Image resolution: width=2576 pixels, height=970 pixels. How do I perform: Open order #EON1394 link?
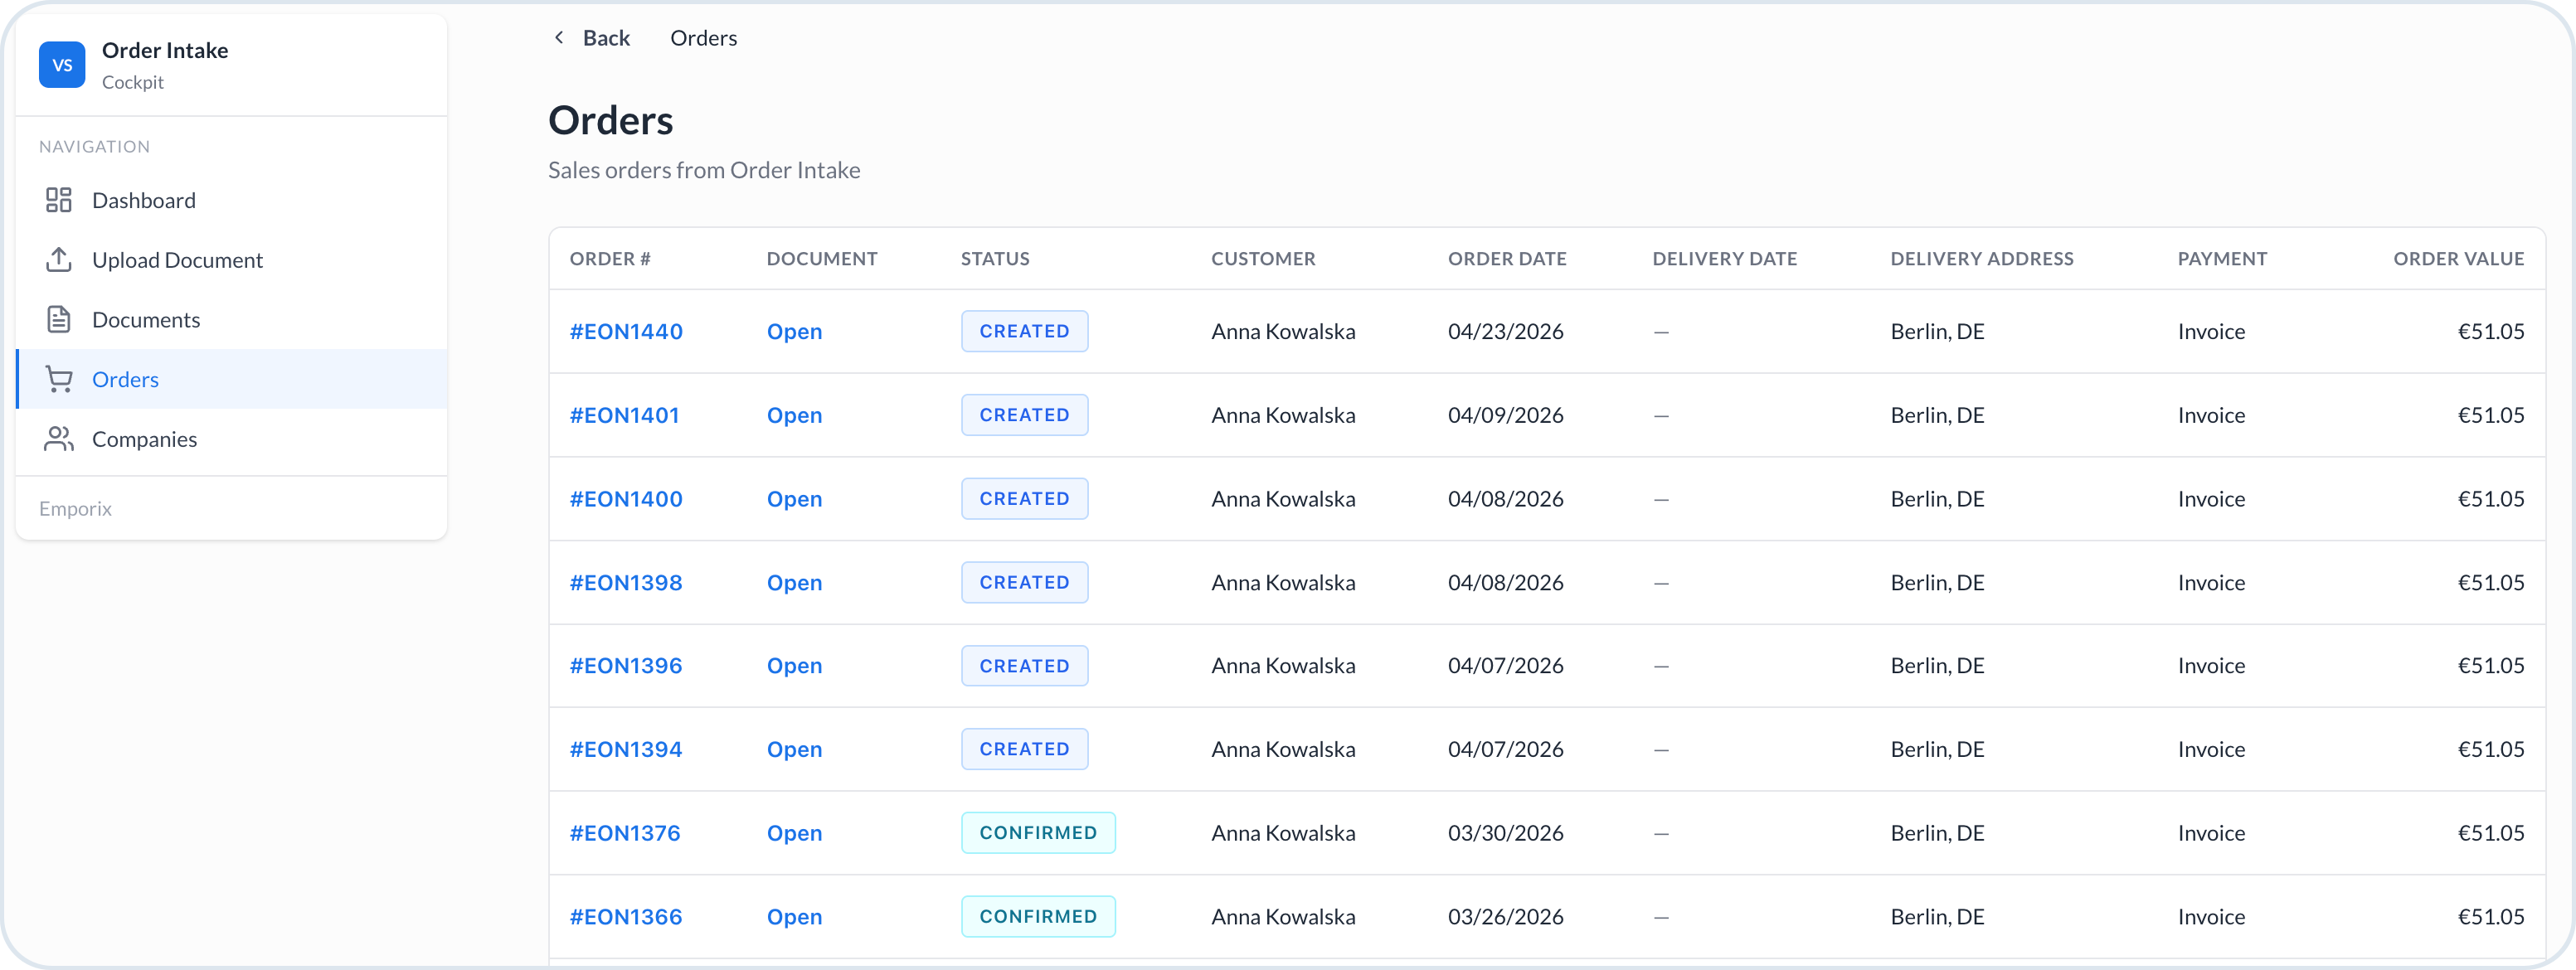tap(626, 749)
